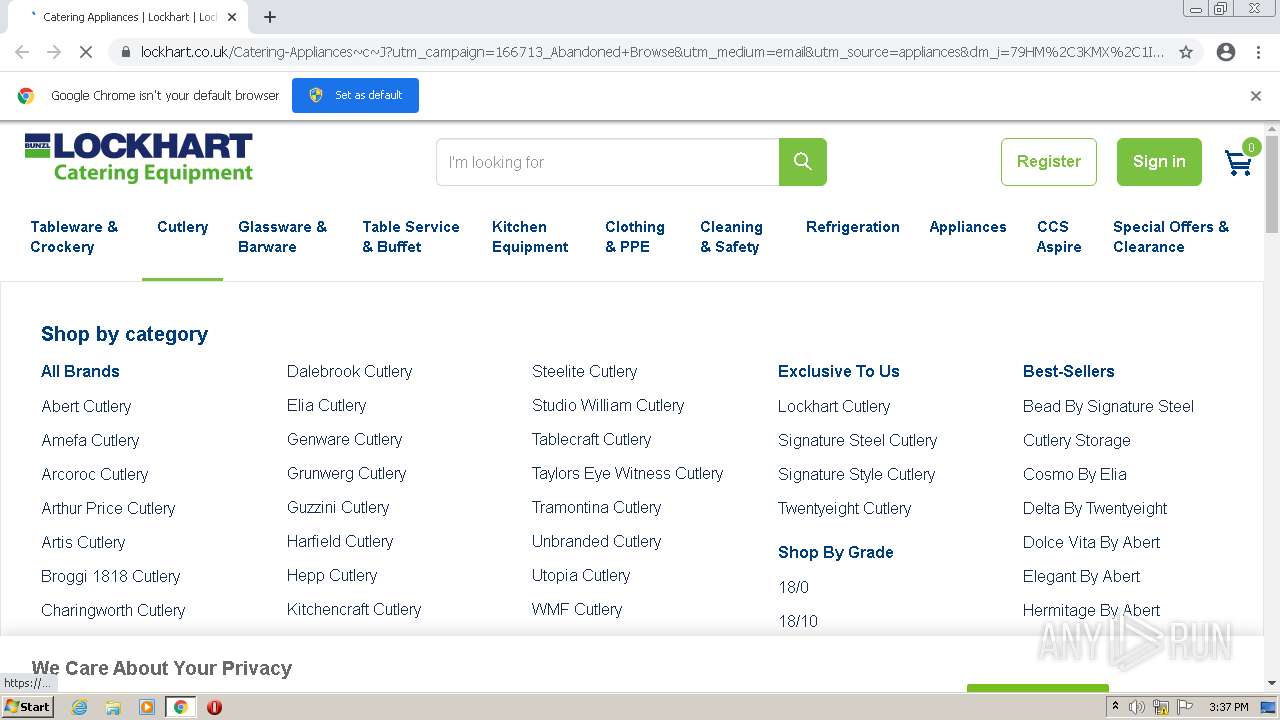Open Bead By Signature Steel link
The image size is (1280, 720).
pos(1108,406)
